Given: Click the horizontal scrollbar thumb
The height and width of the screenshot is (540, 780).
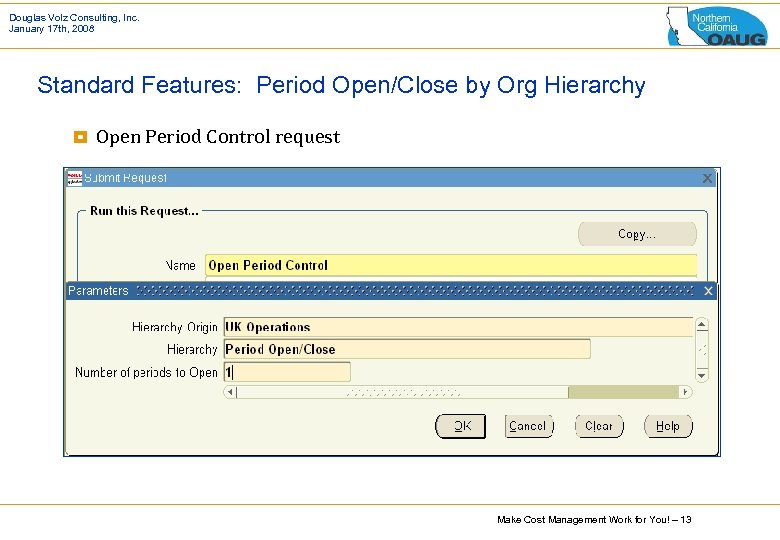Looking at the screenshot, I should click(x=403, y=392).
